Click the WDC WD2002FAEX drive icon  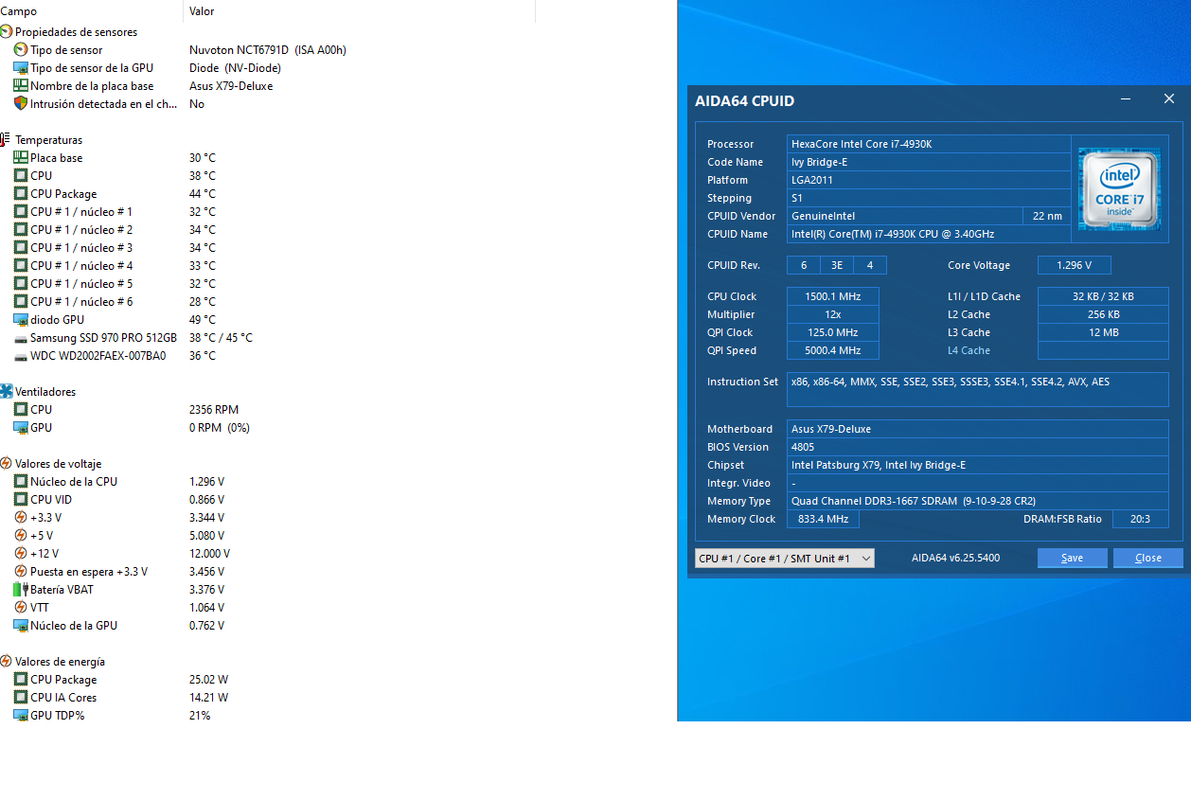click(21, 356)
